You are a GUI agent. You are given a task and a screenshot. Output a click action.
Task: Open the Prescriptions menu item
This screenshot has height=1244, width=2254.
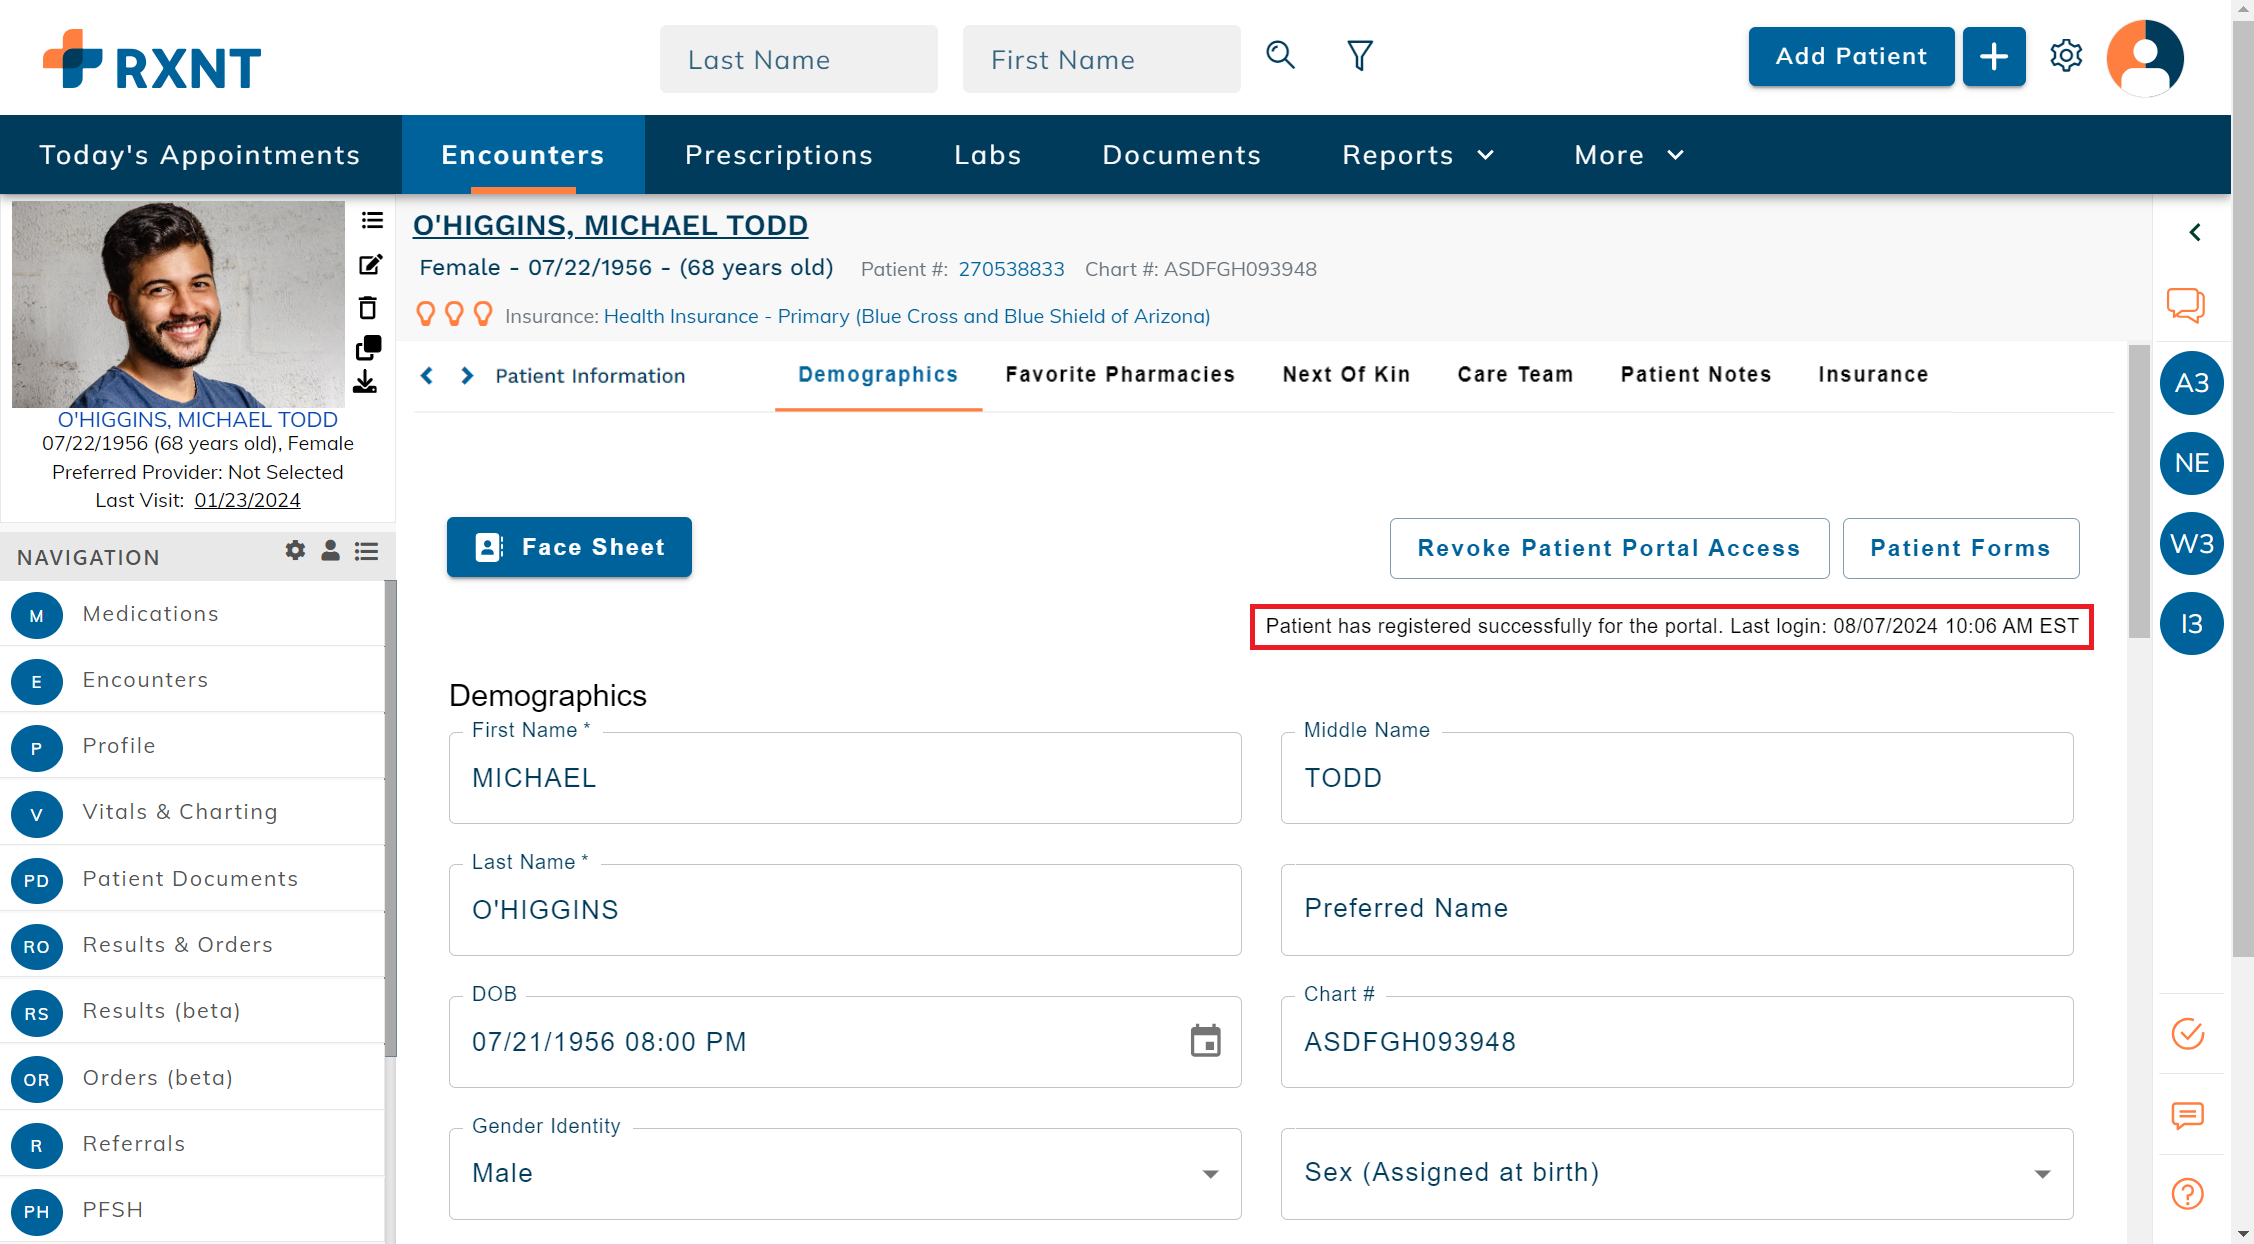point(778,155)
